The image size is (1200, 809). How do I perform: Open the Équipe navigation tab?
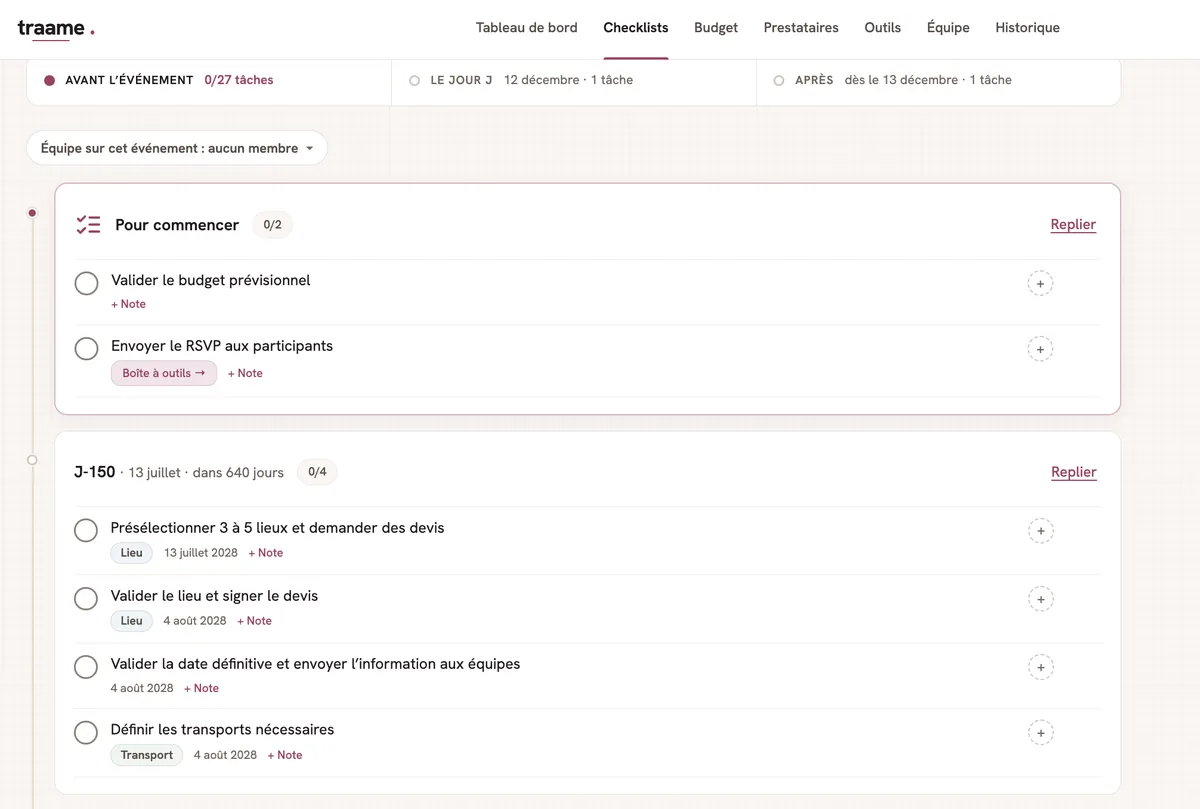(948, 28)
